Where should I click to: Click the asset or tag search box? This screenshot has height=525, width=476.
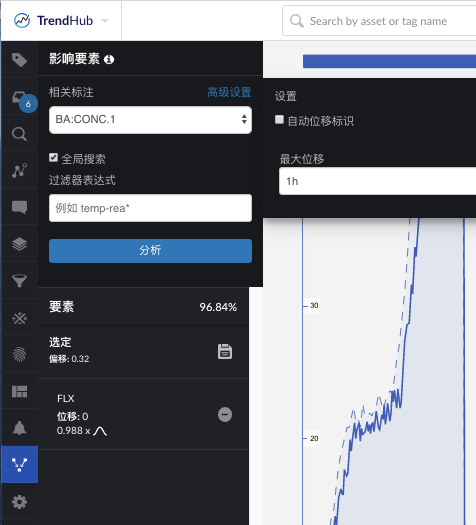(x=379, y=21)
